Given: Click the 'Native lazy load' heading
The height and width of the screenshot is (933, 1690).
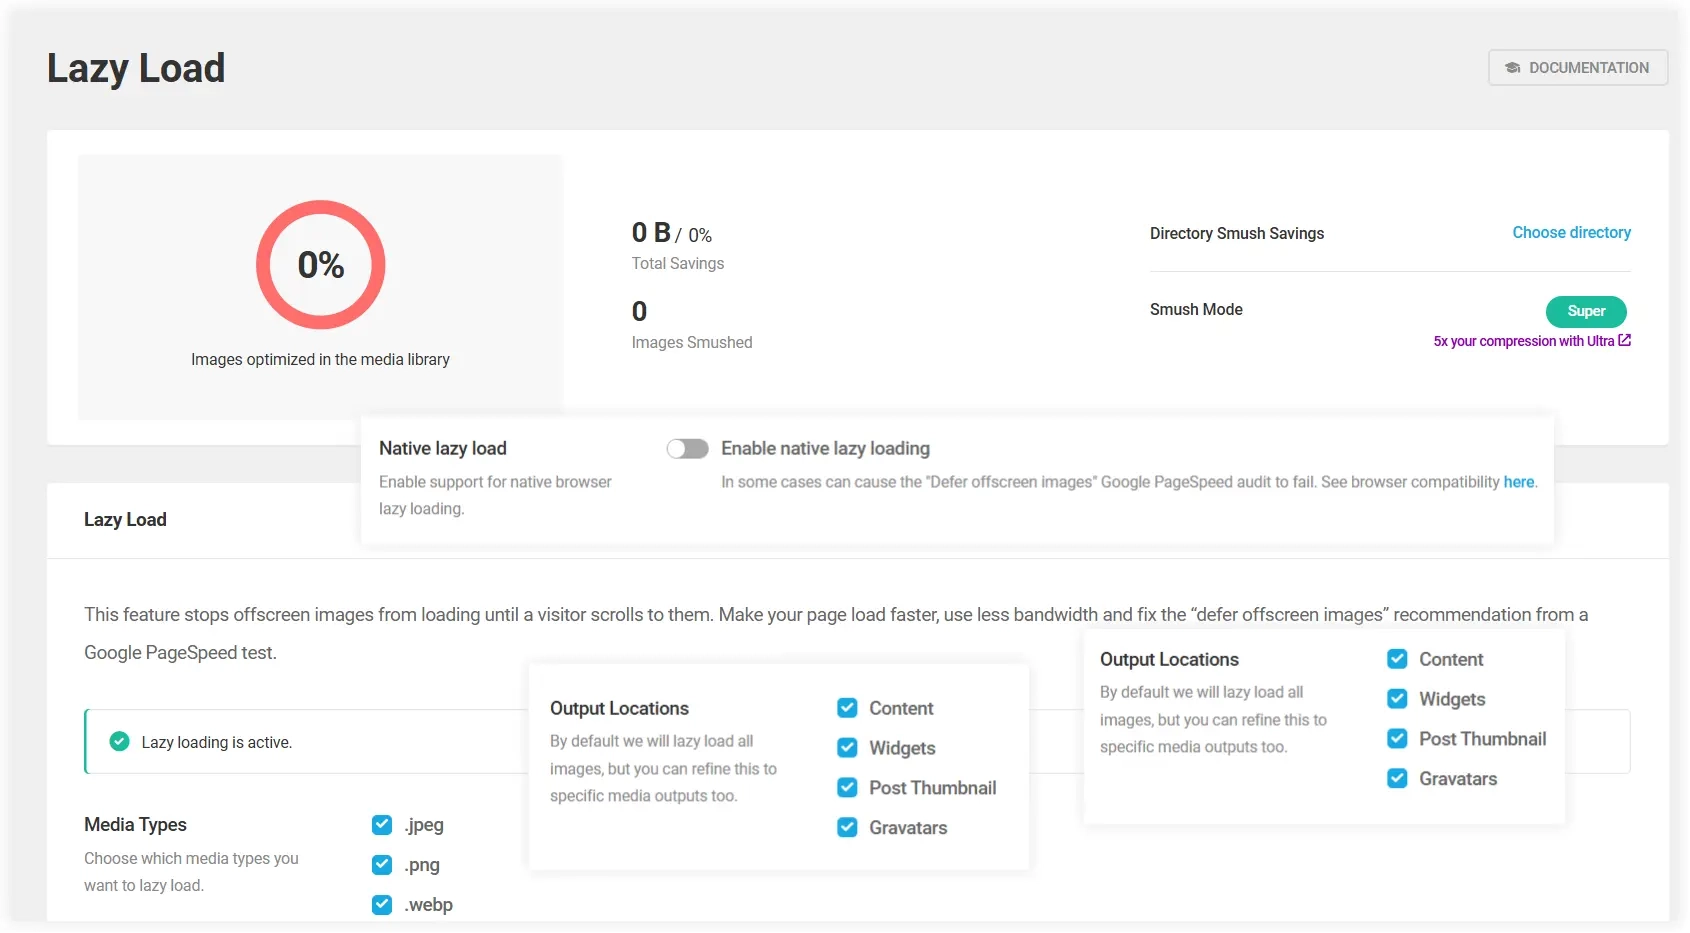Looking at the screenshot, I should tap(443, 449).
